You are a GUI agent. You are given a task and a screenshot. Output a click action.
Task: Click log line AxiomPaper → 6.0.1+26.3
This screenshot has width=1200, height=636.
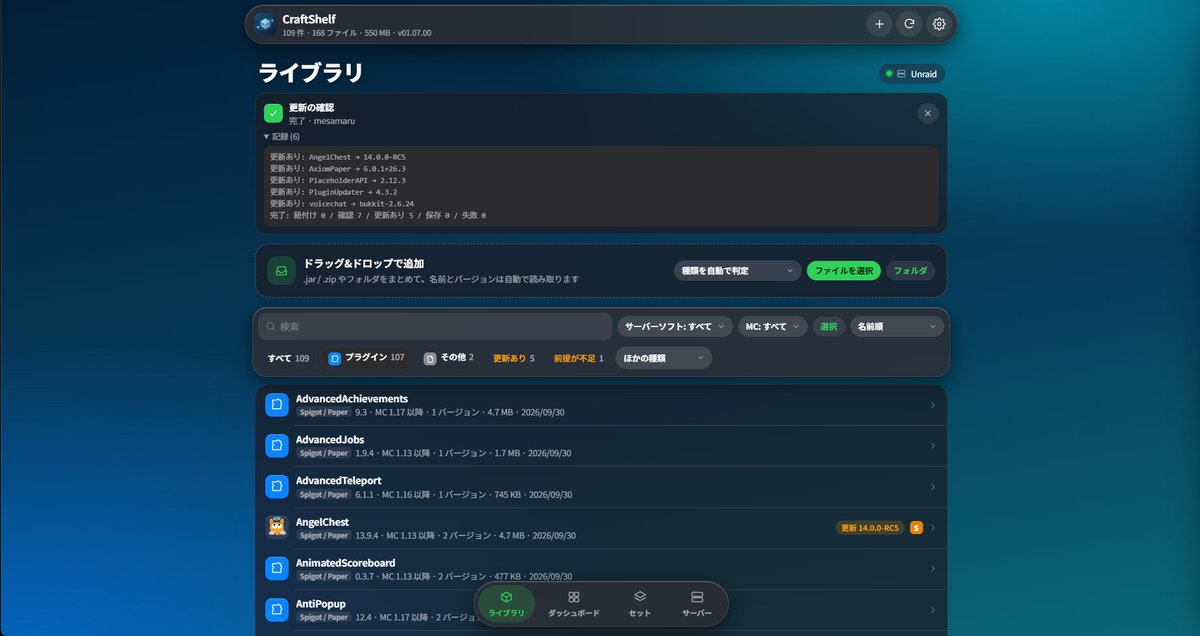[x=337, y=169]
